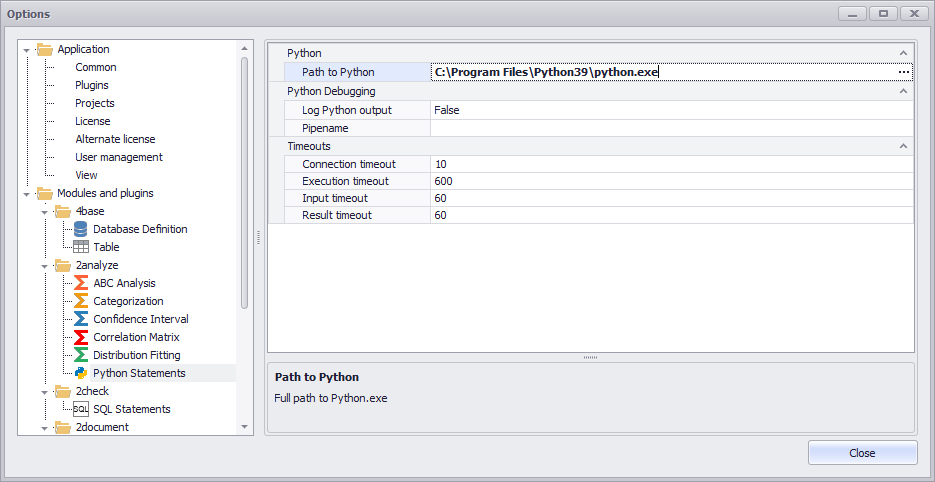Open the Alternate license page
Image resolution: width=935 pixels, height=482 pixels.
(115, 139)
